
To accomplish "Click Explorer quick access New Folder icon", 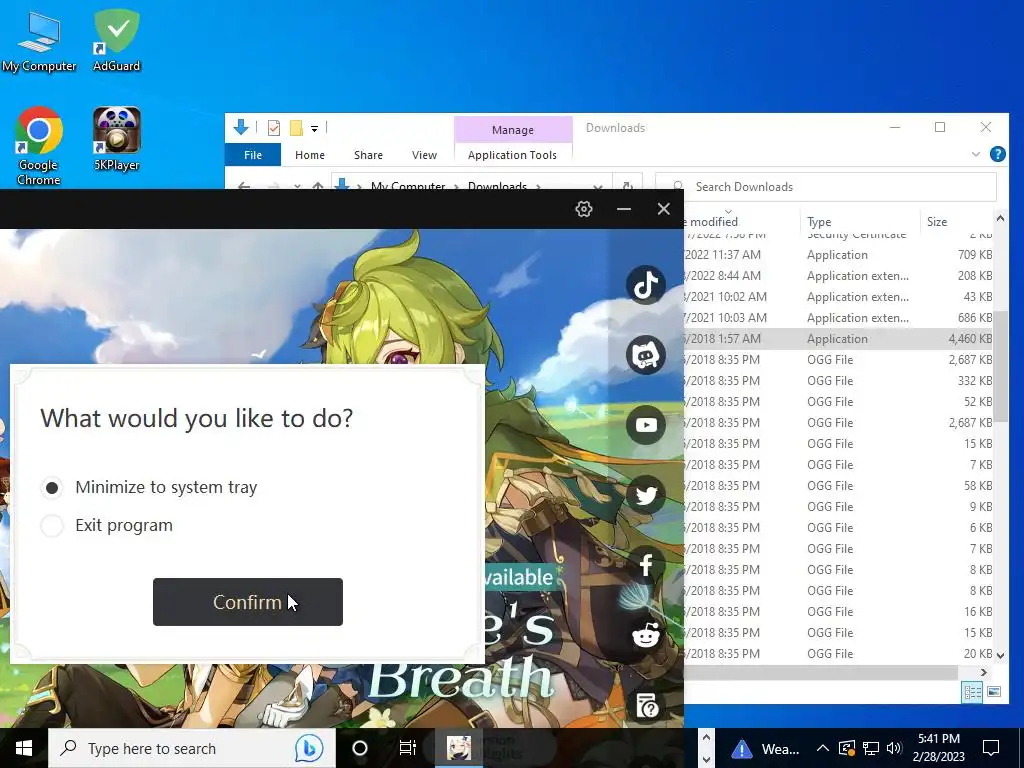I will click(x=296, y=128).
